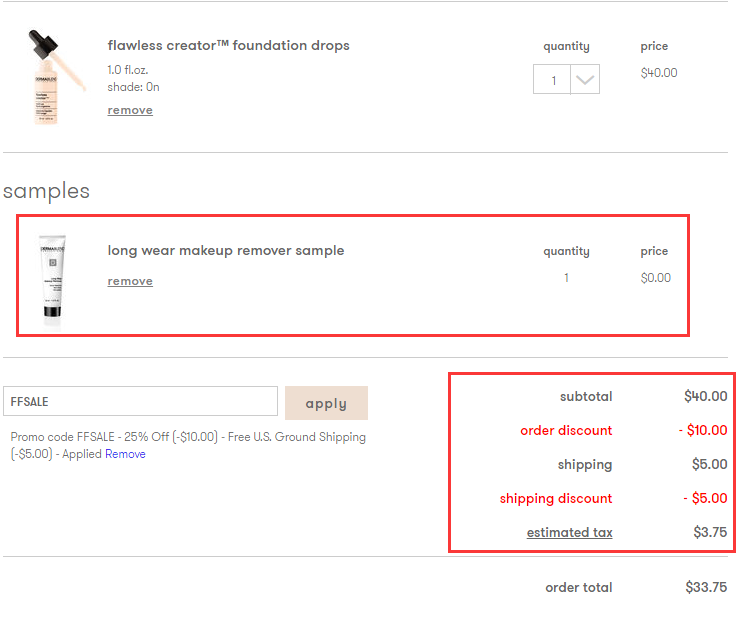
Task: Apply the promo code
Action: pyautogui.click(x=326, y=403)
